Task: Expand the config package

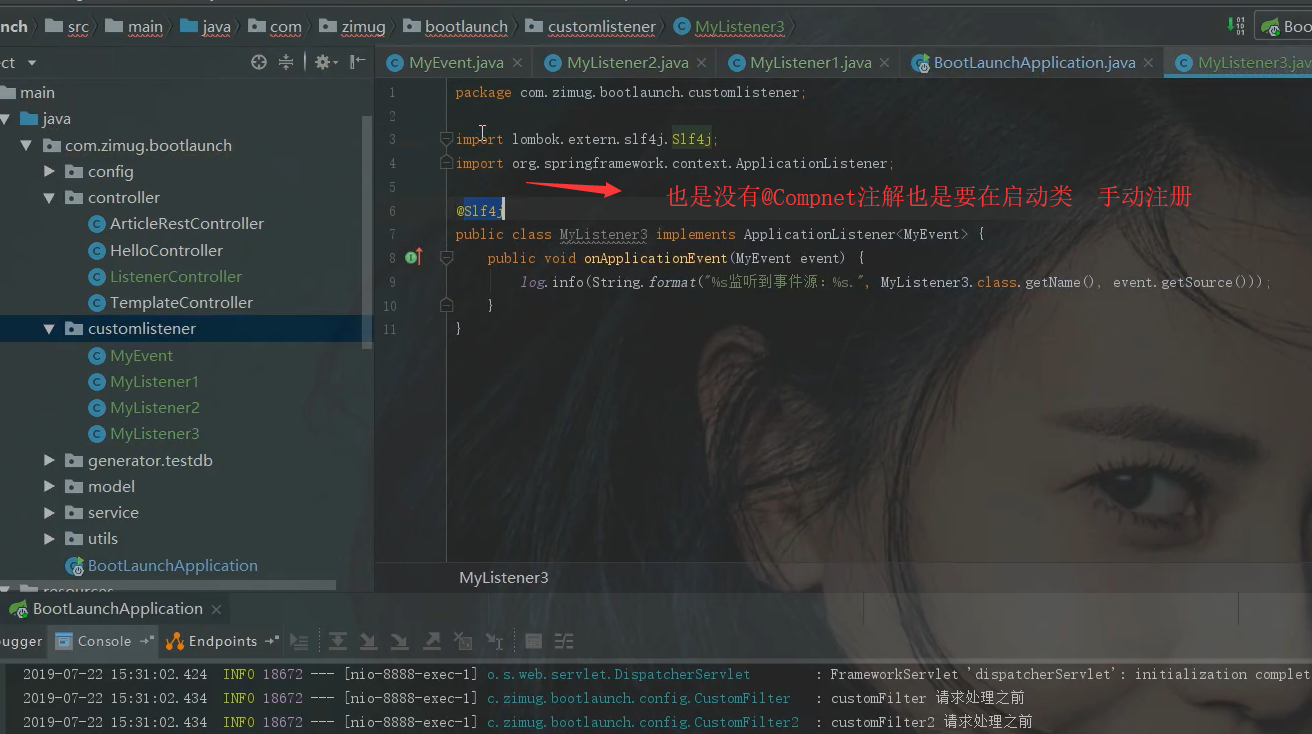Action: [x=49, y=171]
